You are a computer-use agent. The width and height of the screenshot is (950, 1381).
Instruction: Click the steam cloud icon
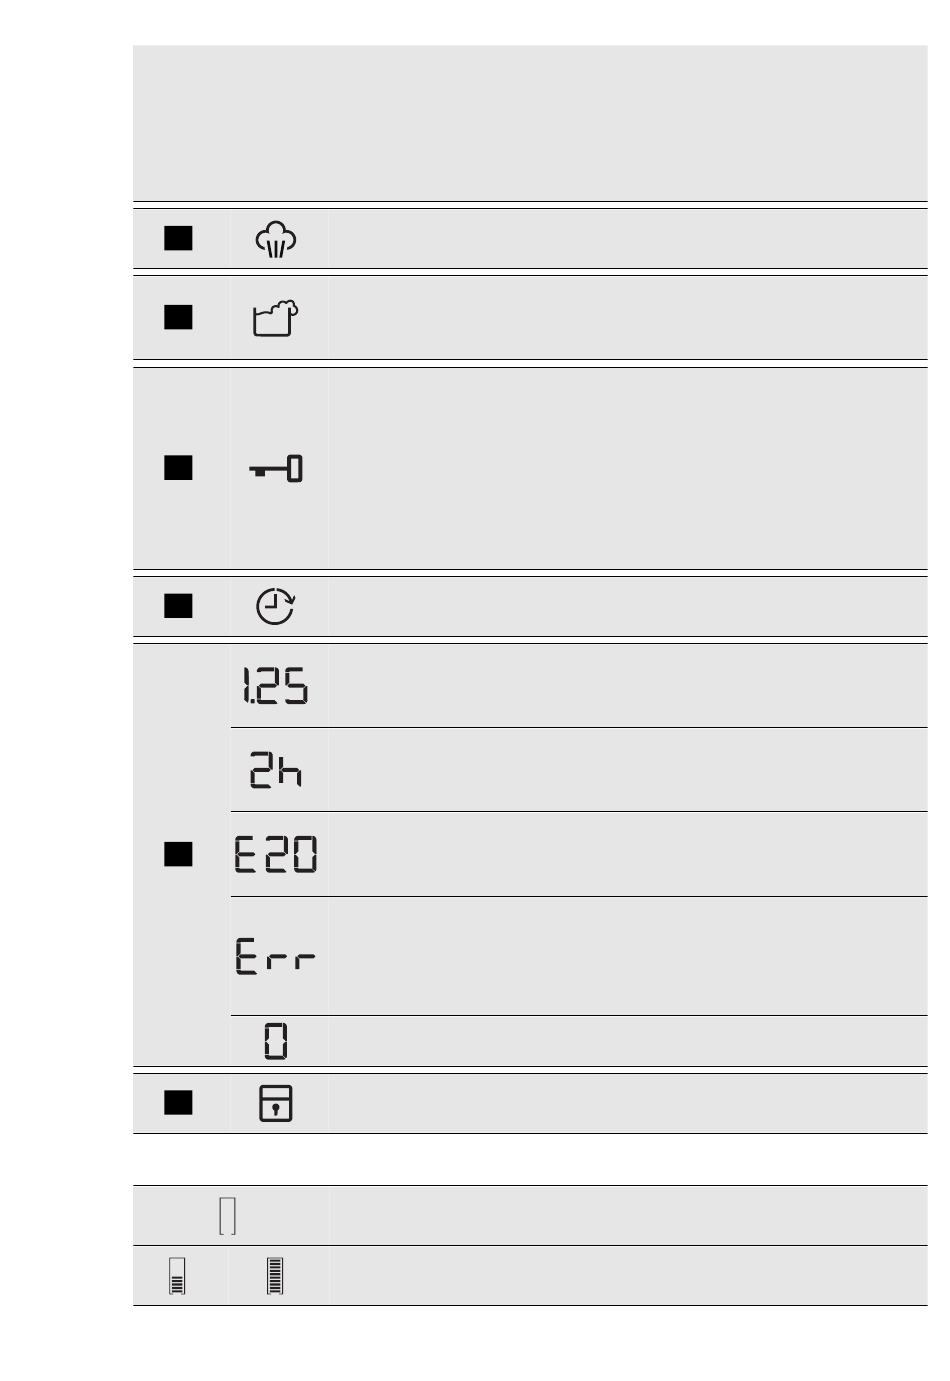point(276,240)
